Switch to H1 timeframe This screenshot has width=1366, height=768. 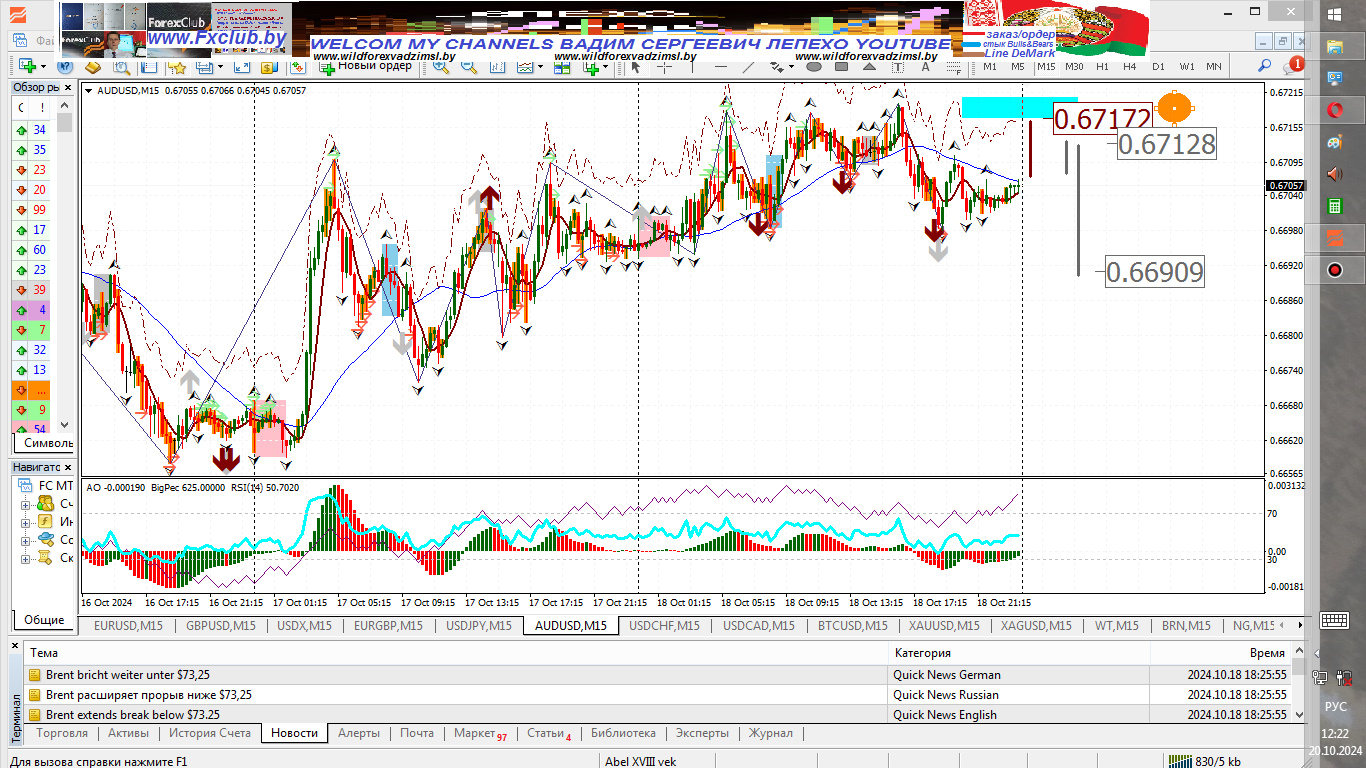click(x=1102, y=67)
